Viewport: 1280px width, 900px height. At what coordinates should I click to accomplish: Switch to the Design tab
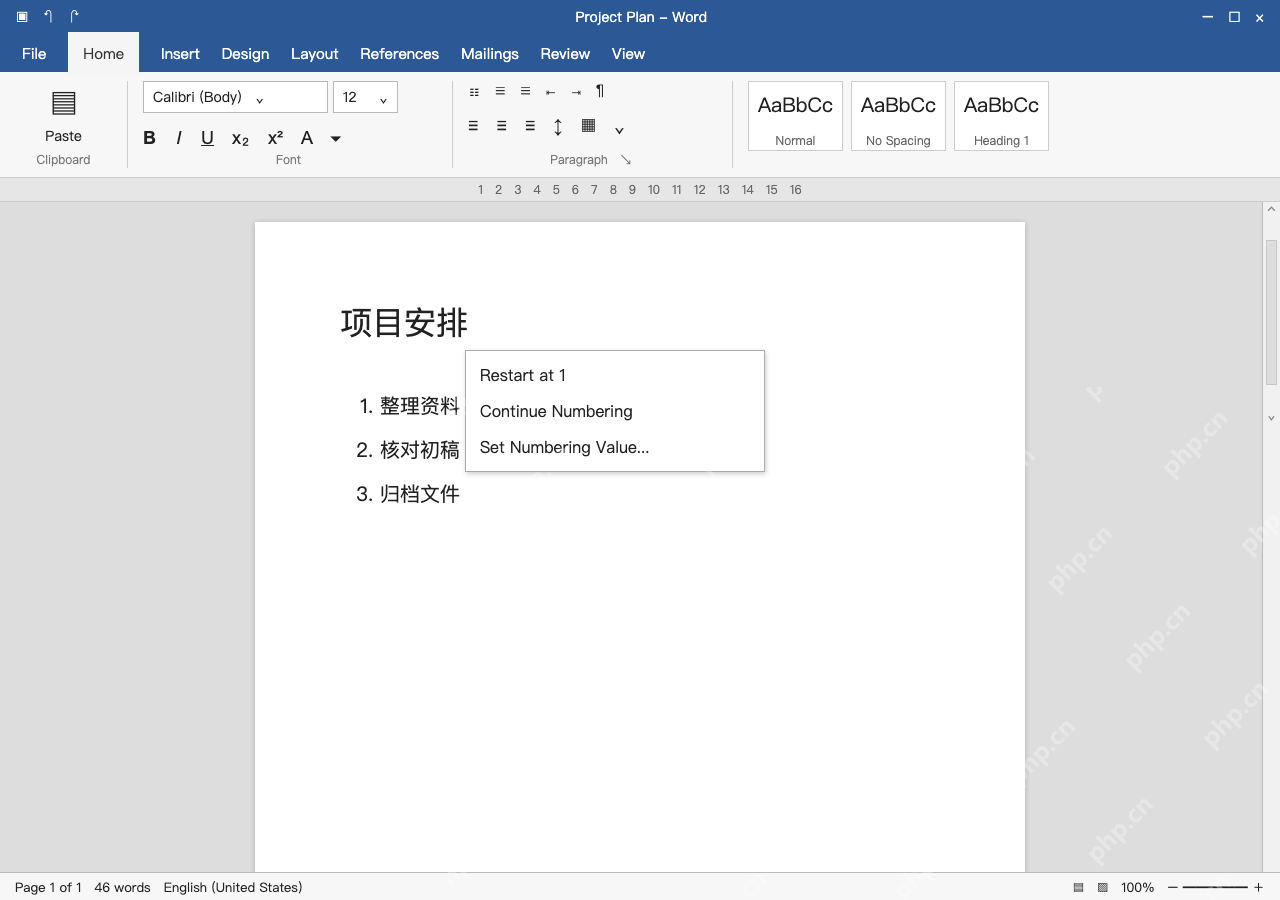point(245,54)
